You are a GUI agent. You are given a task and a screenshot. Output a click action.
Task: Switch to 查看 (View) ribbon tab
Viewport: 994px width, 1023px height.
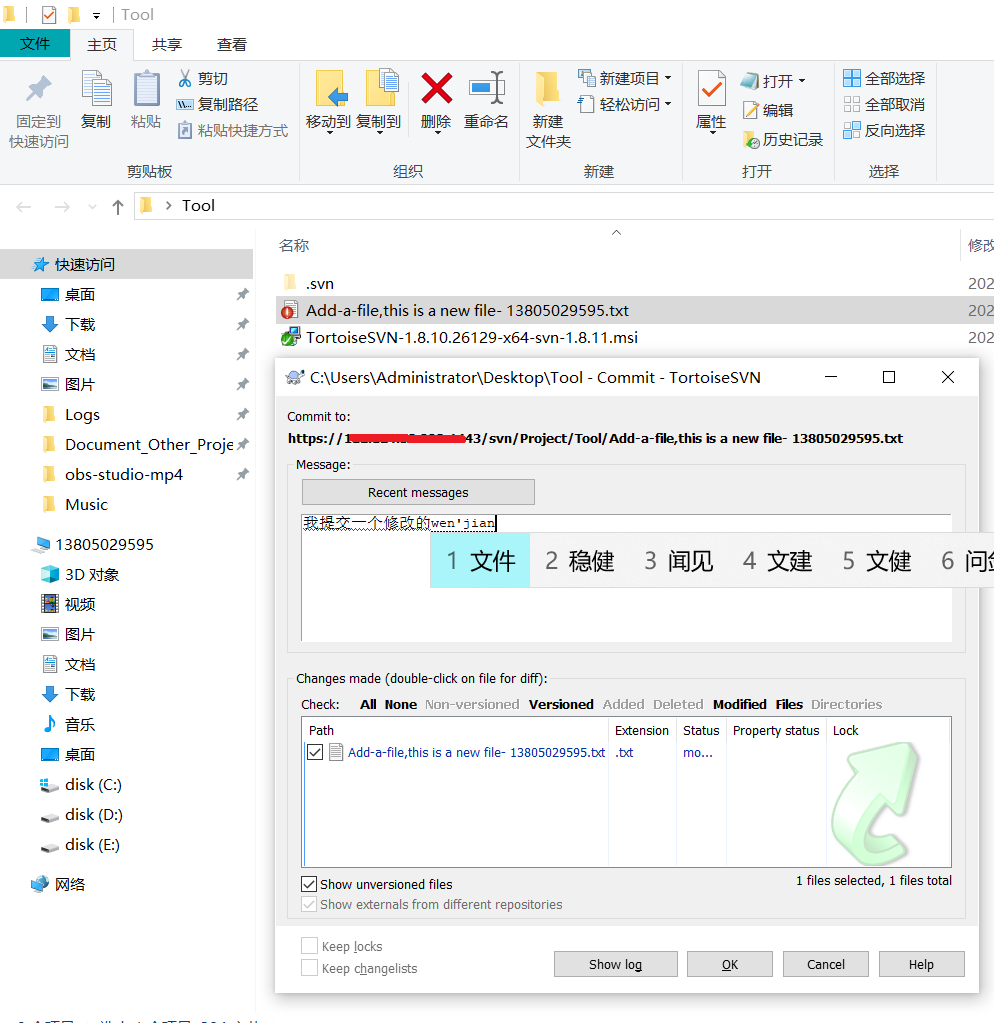click(x=232, y=44)
